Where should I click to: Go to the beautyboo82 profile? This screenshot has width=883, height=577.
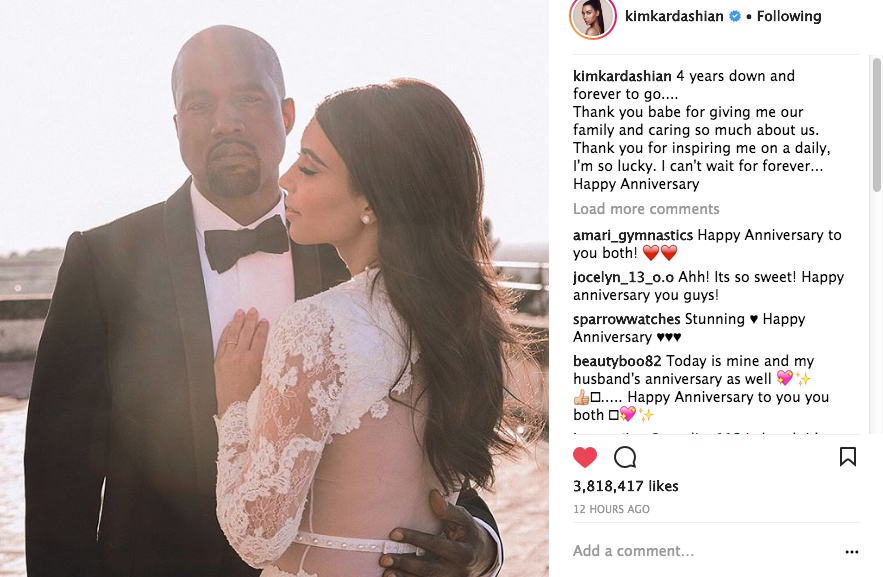(617, 361)
